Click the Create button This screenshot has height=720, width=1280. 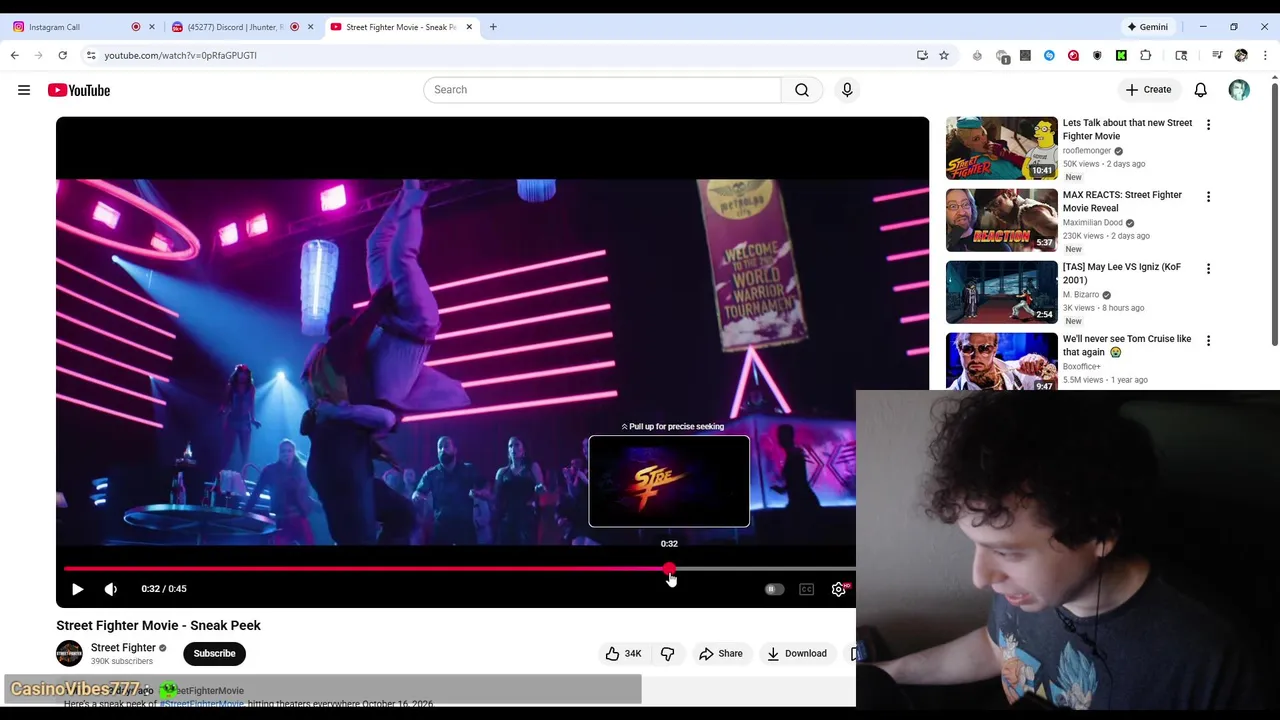coord(1148,90)
